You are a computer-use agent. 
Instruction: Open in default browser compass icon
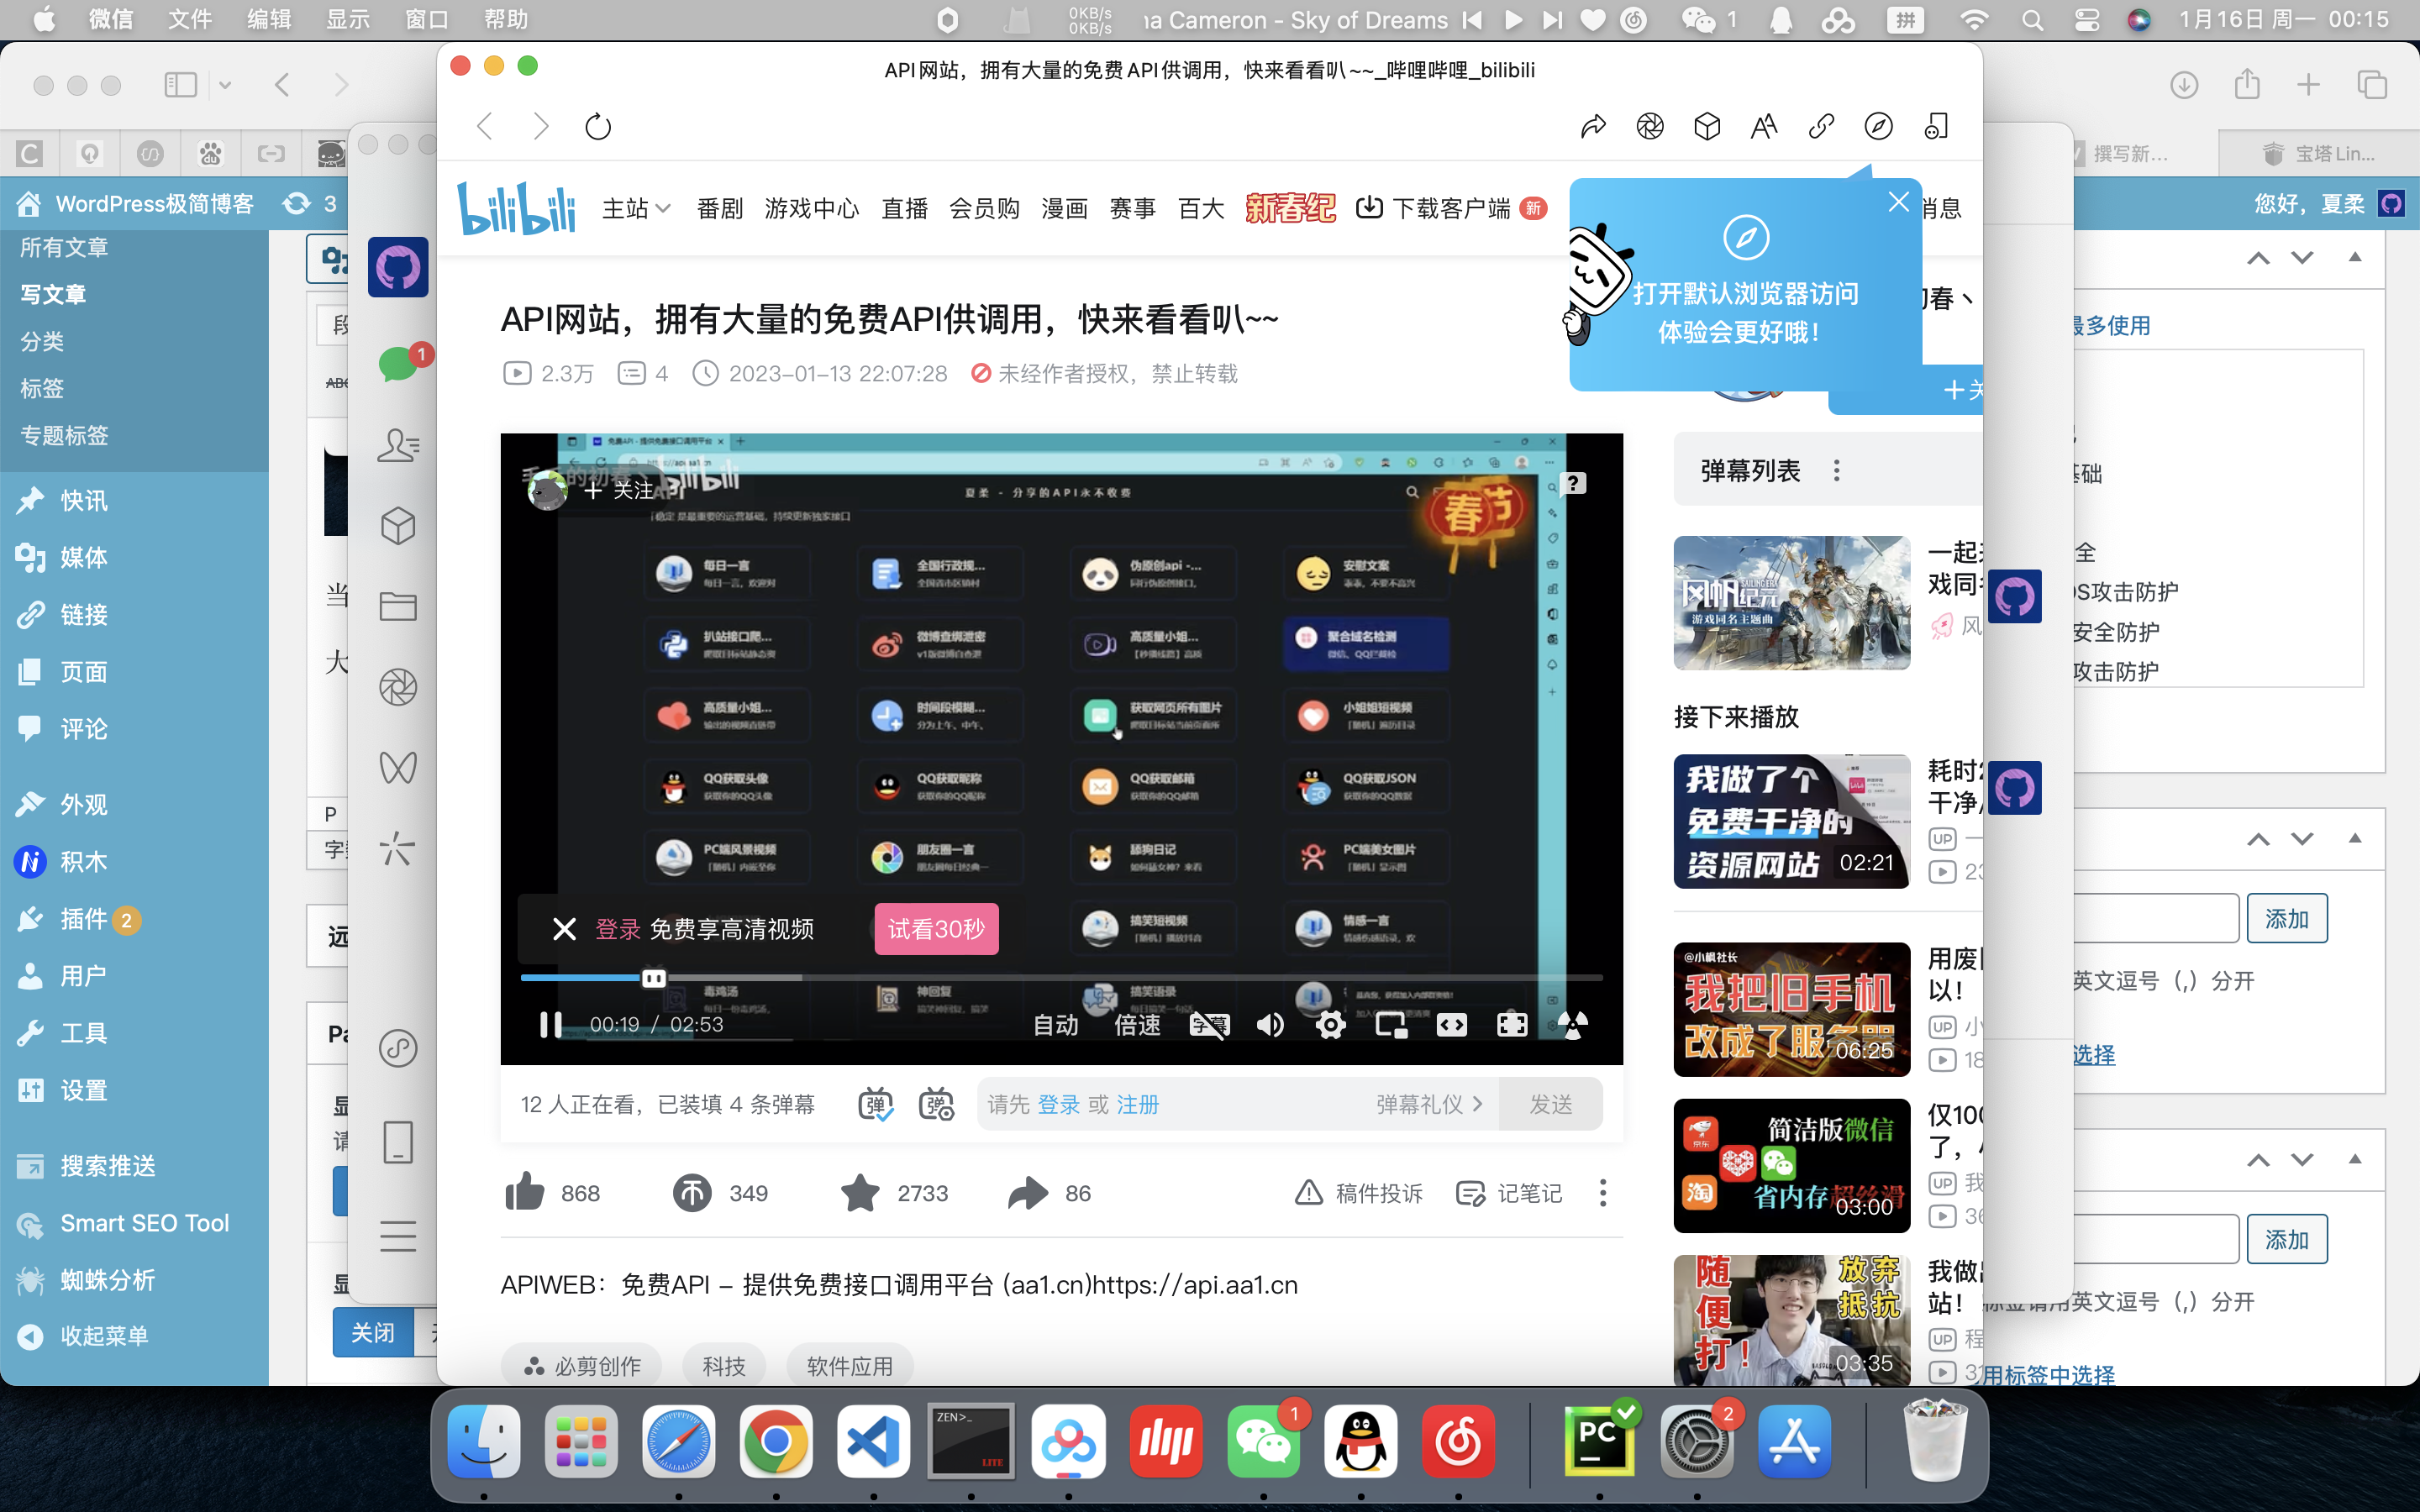click(x=1878, y=127)
